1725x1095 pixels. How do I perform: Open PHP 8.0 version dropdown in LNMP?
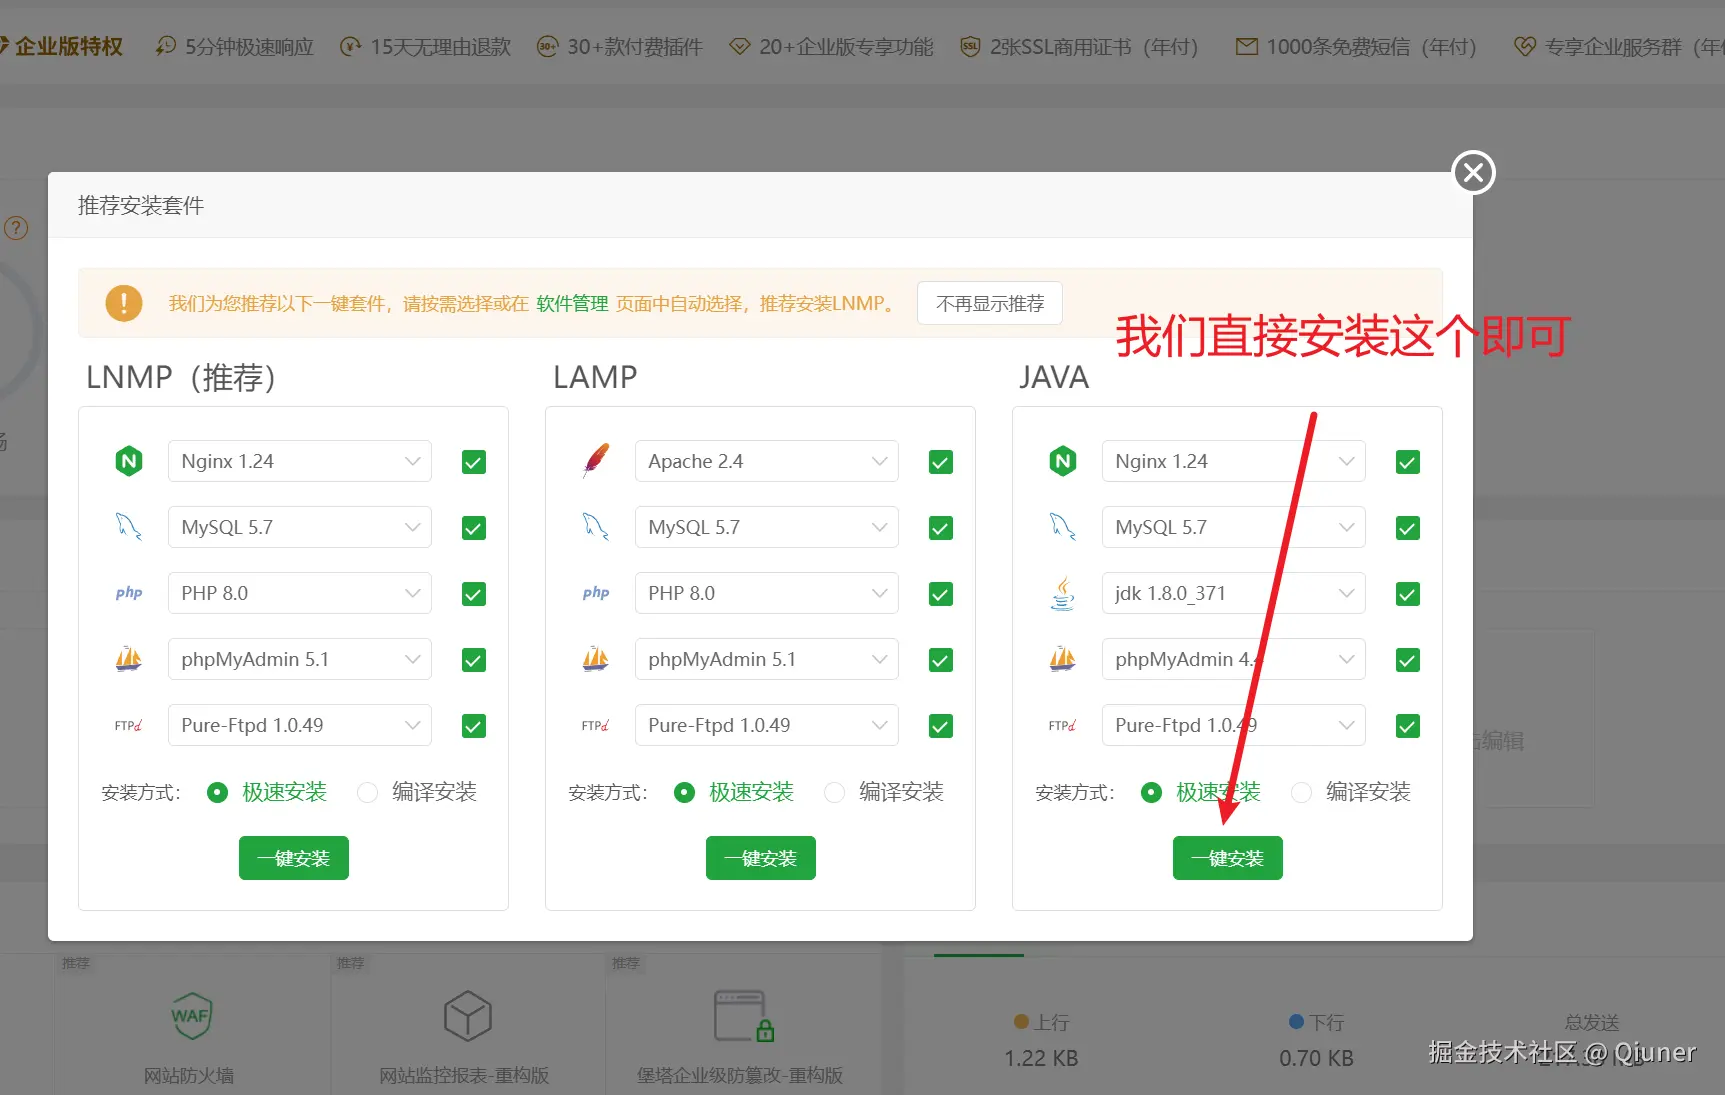click(x=300, y=593)
